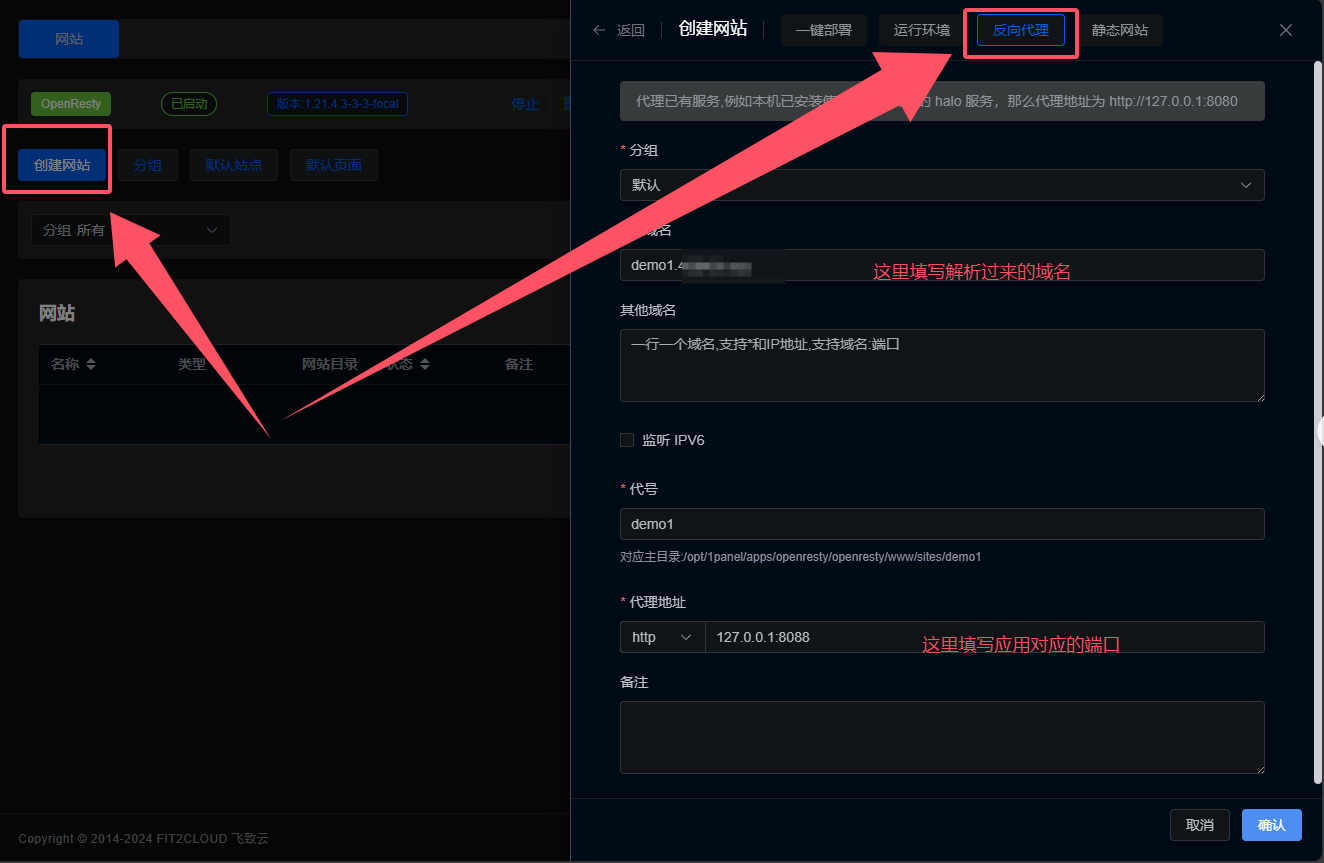This screenshot has width=1324, height=863.
Task: Click the 代号 input field
Action: 941,524
